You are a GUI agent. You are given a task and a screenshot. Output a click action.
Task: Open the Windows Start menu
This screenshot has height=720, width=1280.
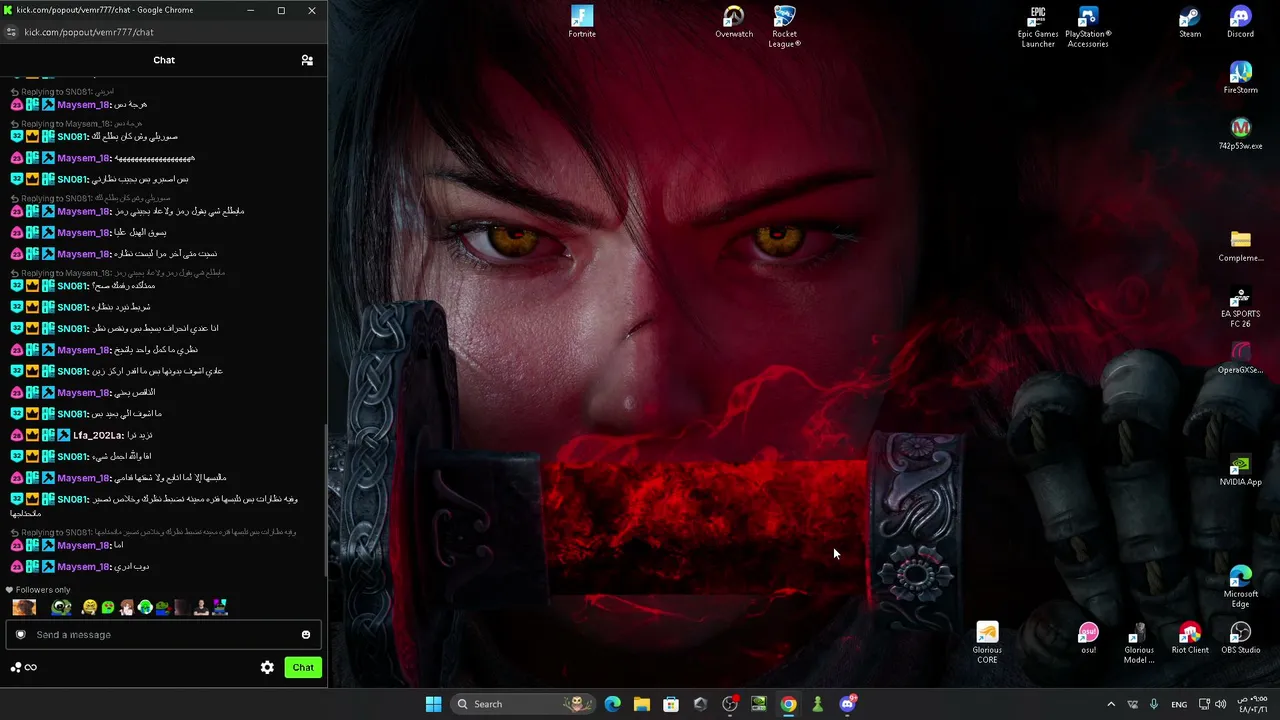pos(433,704)
